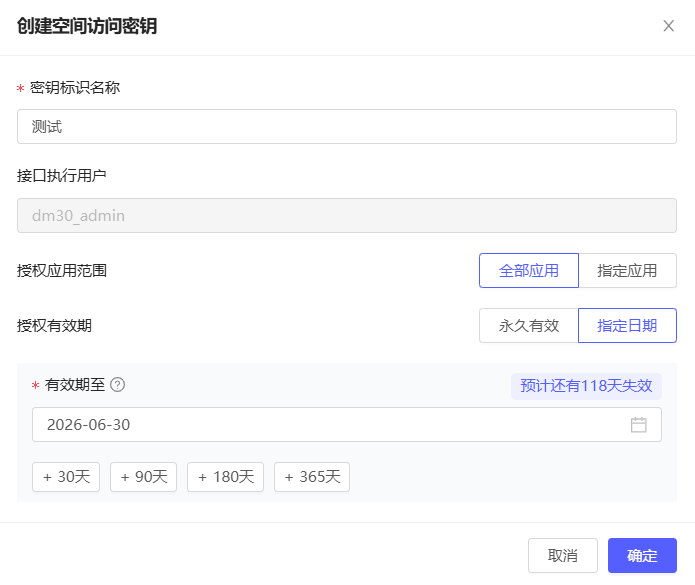Open the 2026-06-30 date picker field
This screenshot has width=695, height=585.
pyautogui.click(x=330, y=425)
